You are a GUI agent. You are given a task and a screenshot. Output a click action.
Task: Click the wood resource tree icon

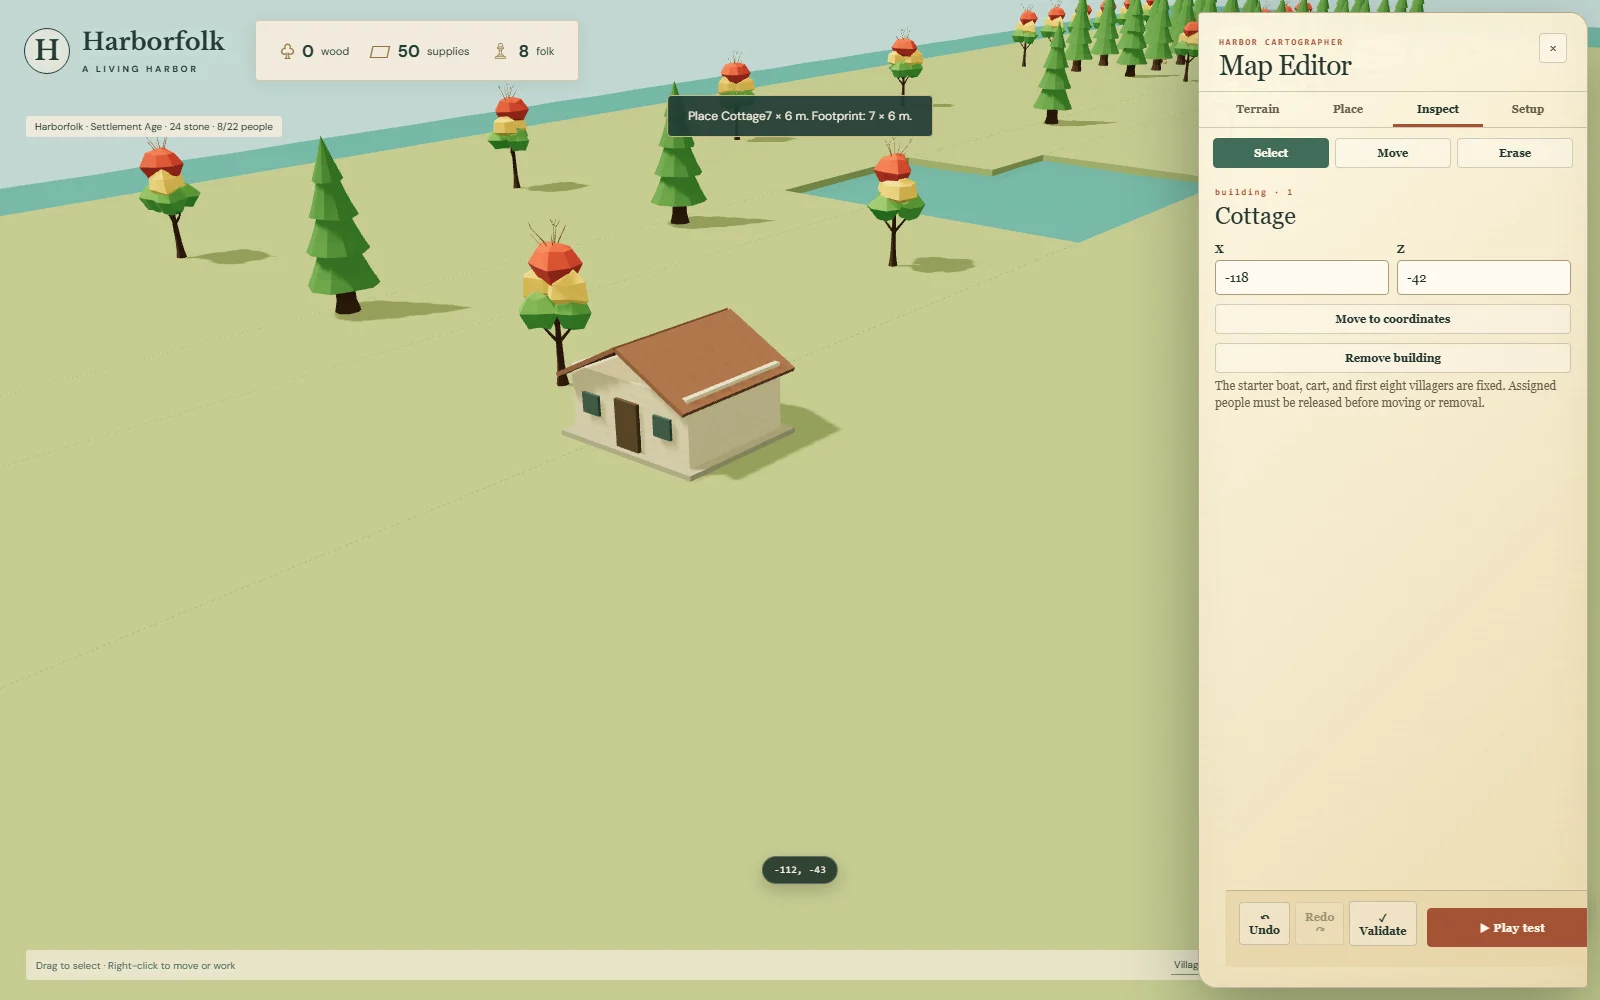coord(287,51)
